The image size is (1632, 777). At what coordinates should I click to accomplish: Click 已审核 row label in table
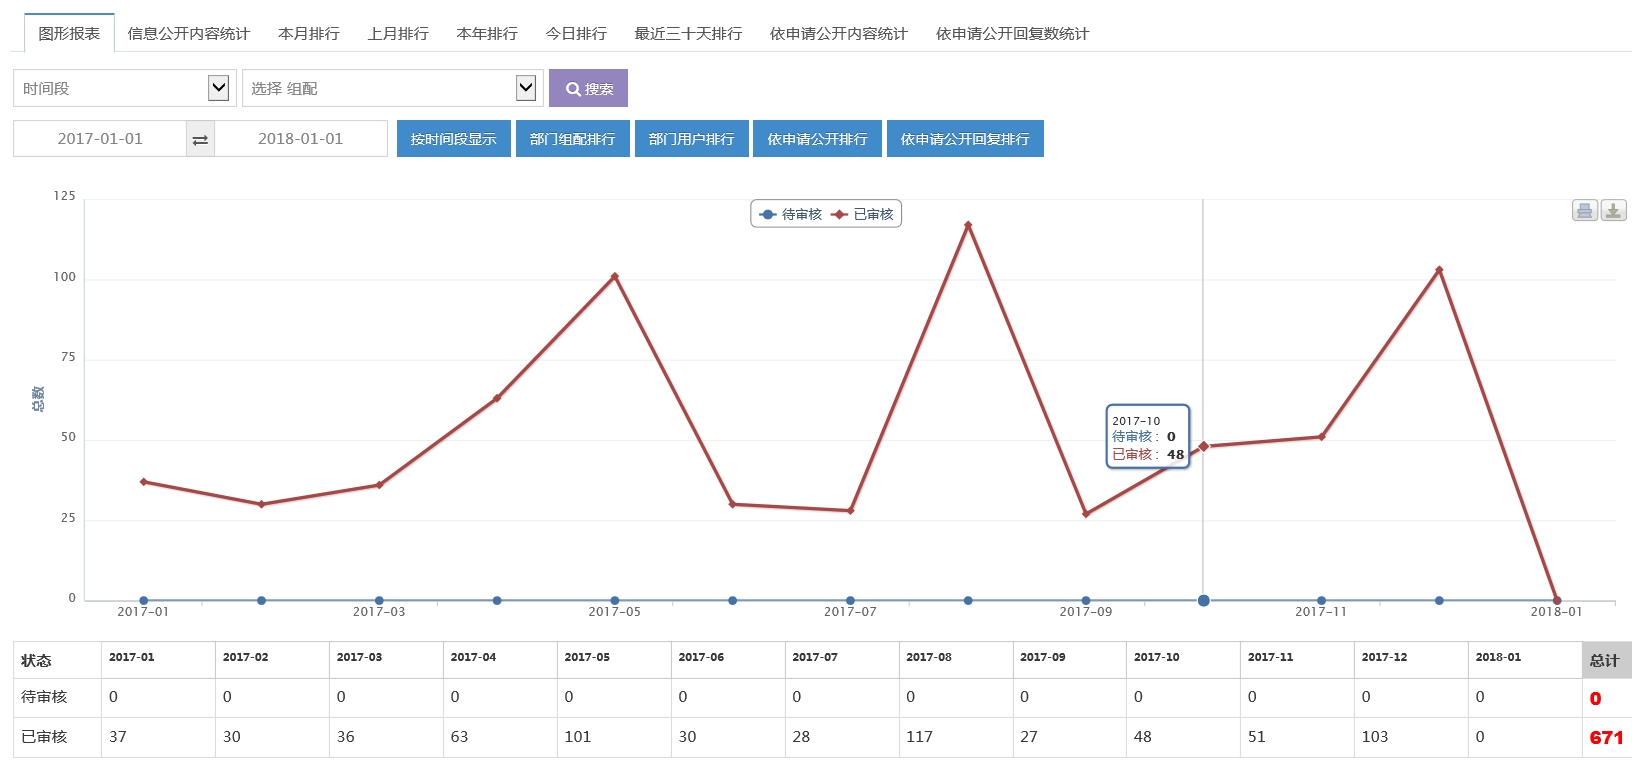click(44, 737)
